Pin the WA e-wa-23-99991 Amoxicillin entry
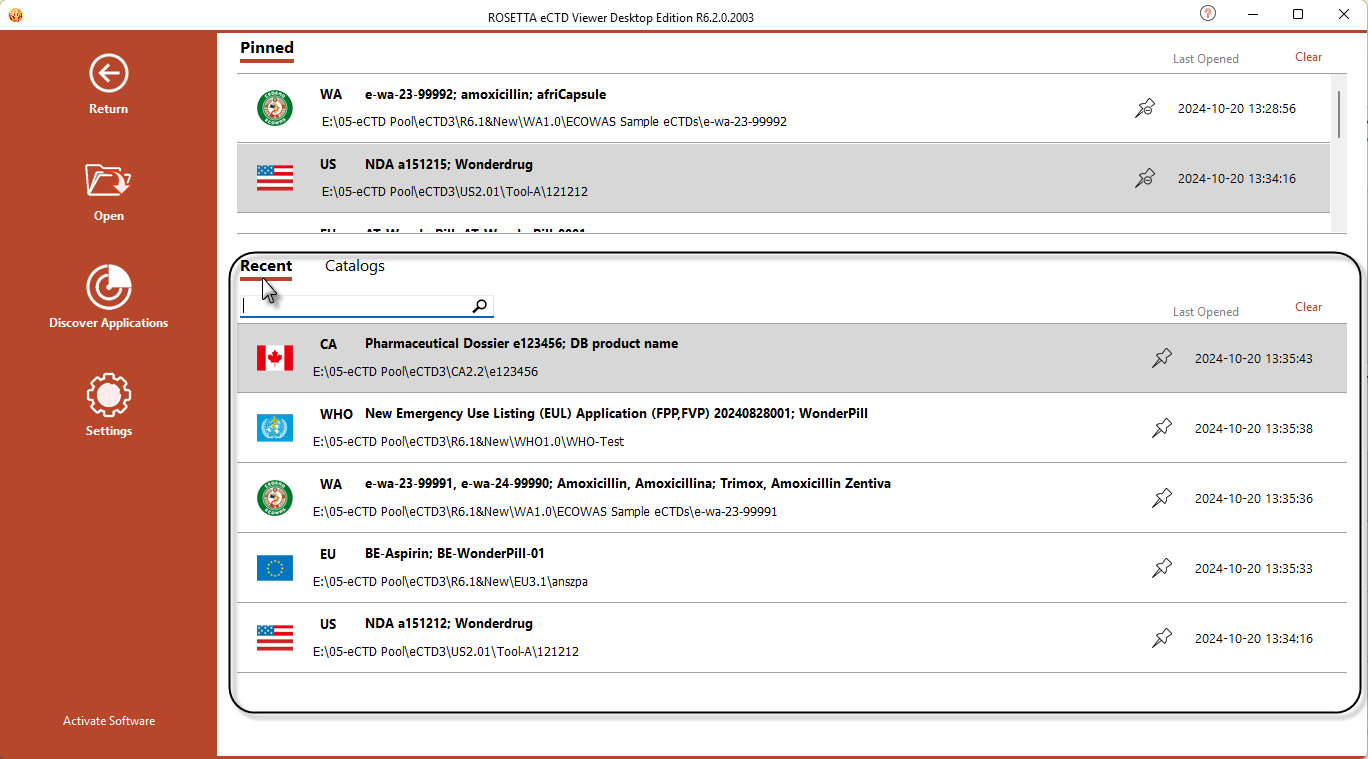This screenshot has width=1368, height=759. coord(1162,498)
